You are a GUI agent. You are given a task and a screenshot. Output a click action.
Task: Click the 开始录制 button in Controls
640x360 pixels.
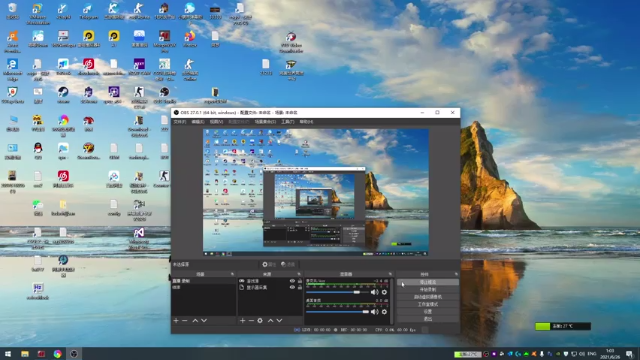pyautogui.click(x=427, y=289)
